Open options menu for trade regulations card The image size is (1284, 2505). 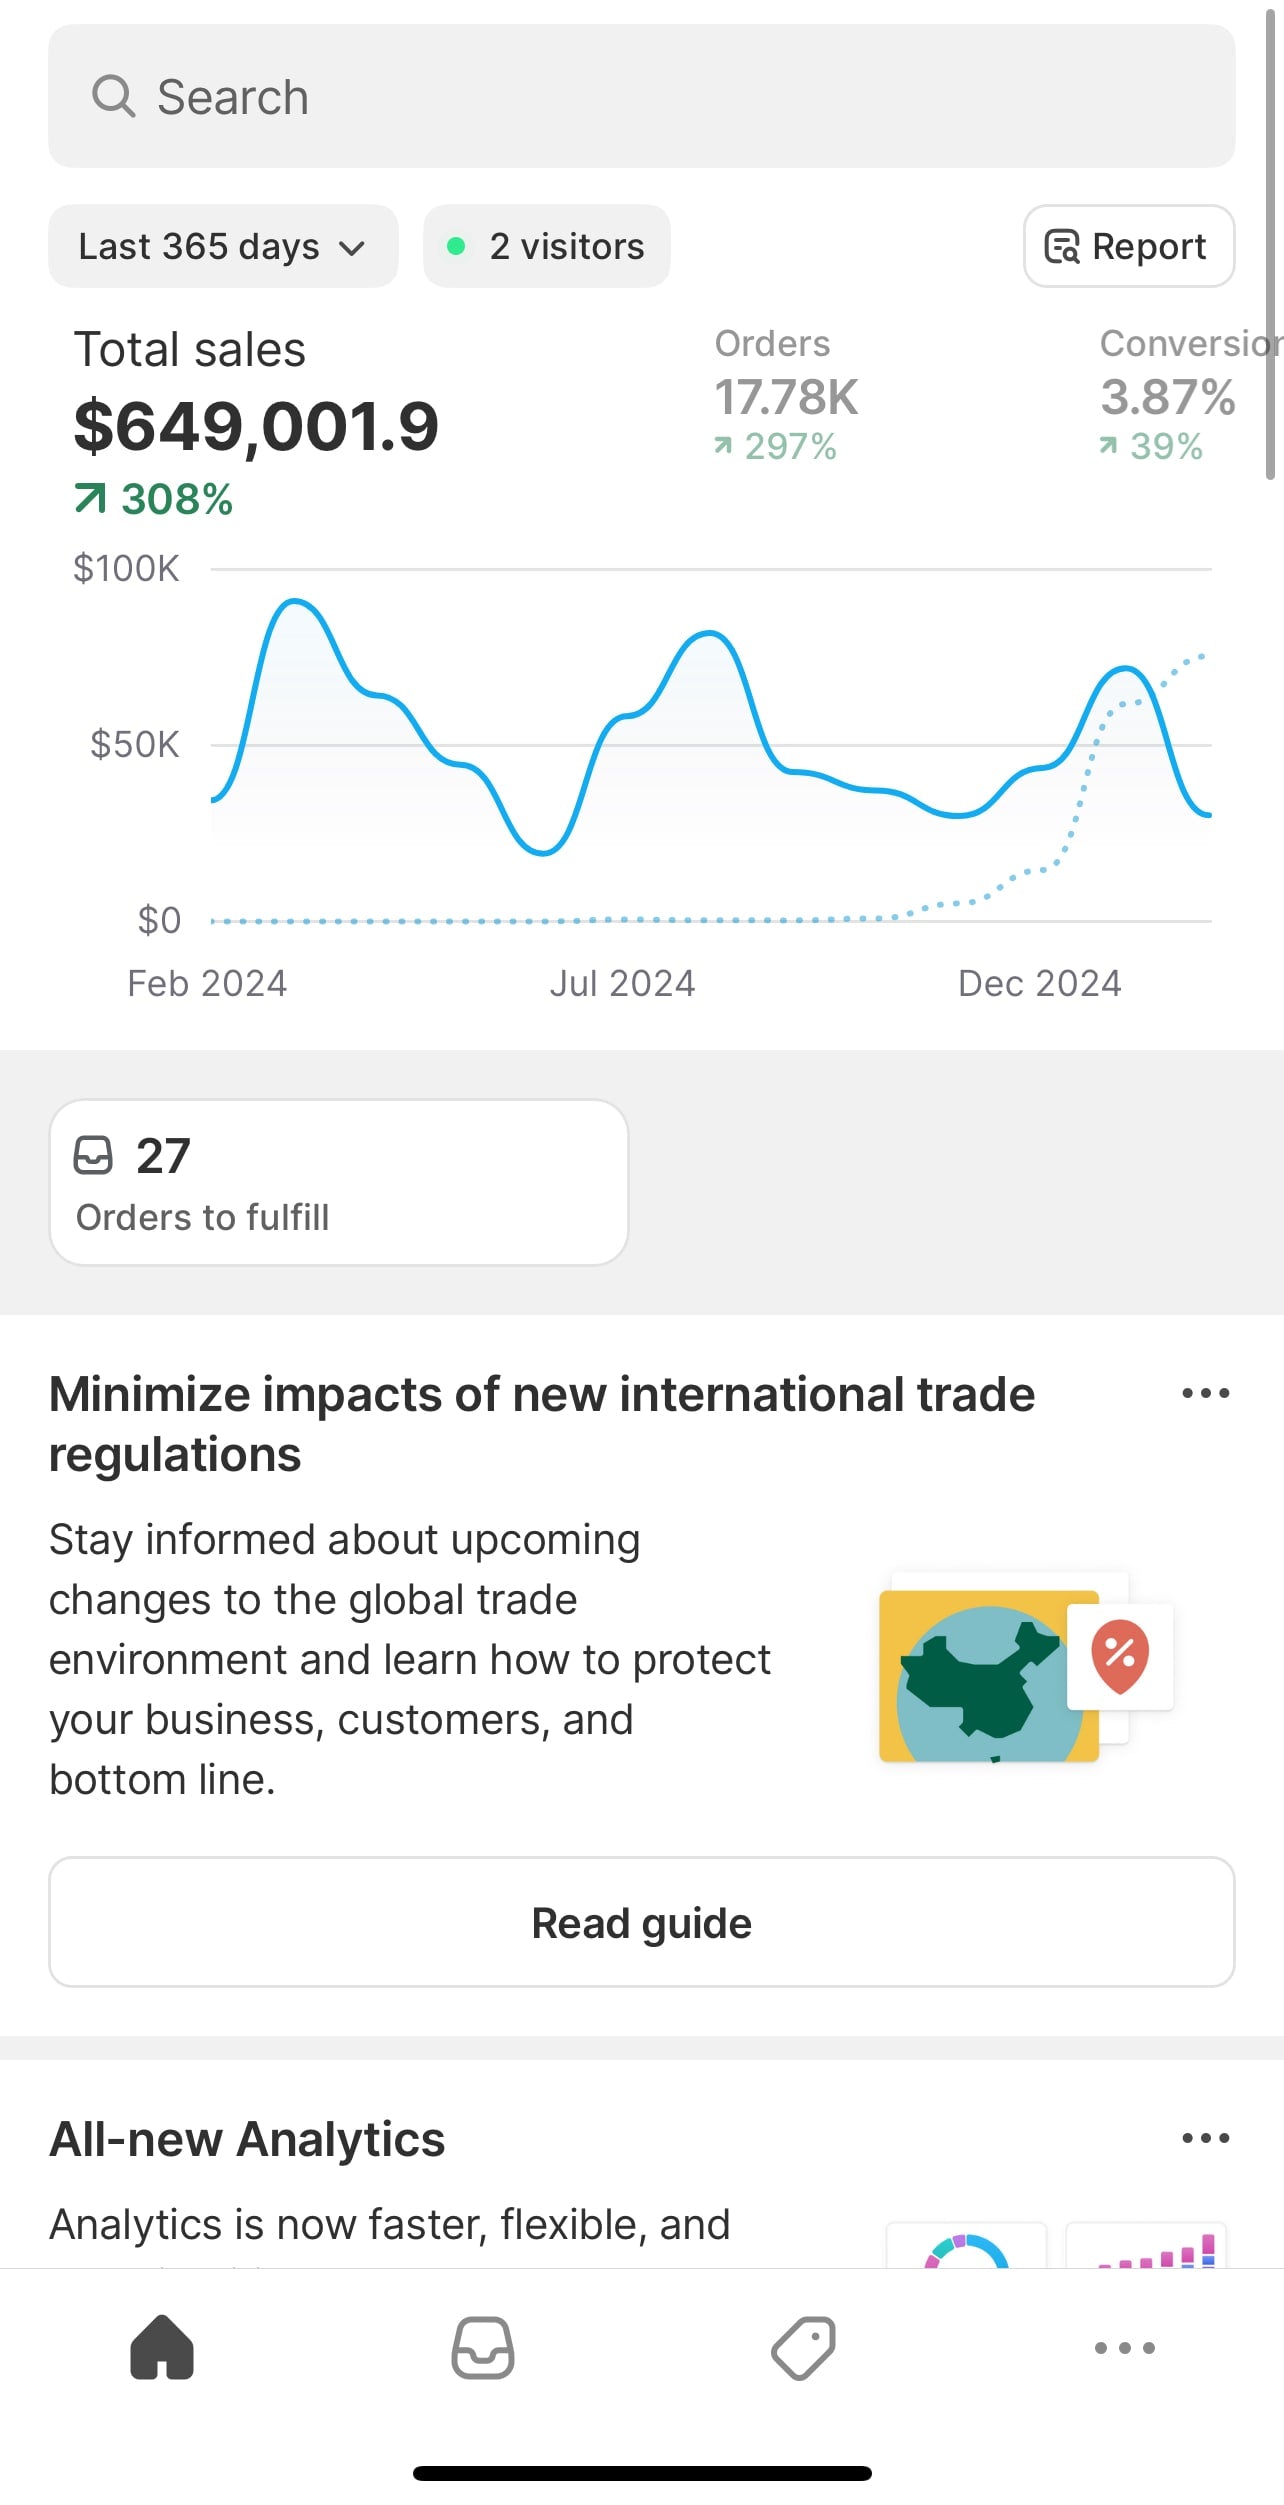click(x=1205, y=1393)
